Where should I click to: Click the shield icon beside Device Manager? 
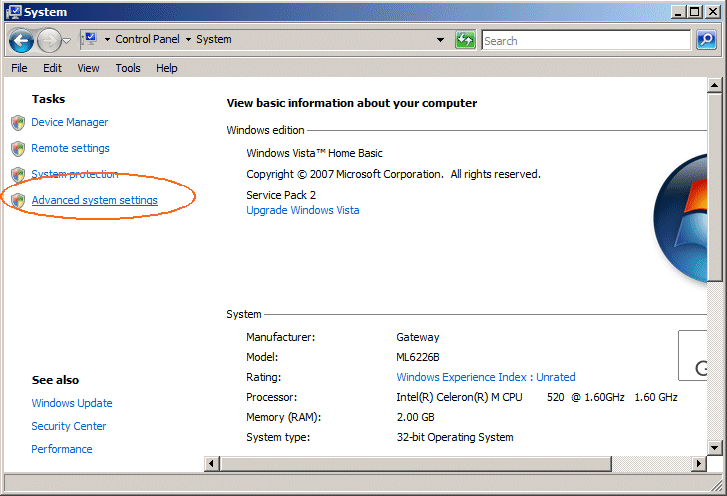(18, 123)
